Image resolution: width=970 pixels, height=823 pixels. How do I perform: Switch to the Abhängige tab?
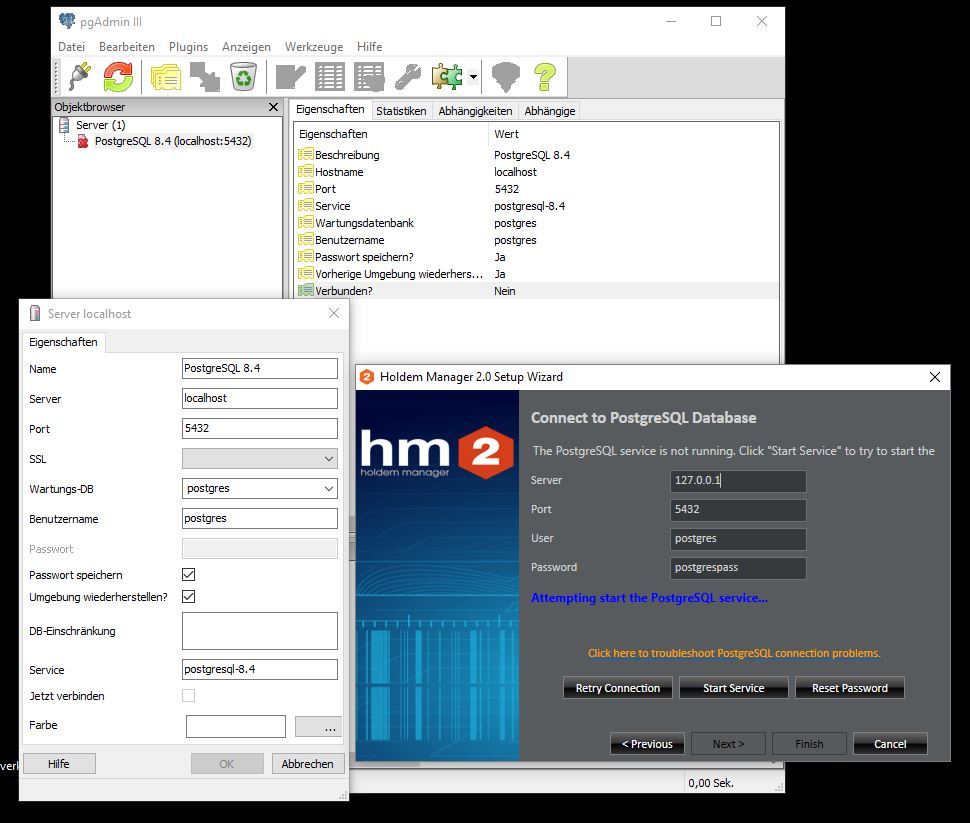[549, 111]
